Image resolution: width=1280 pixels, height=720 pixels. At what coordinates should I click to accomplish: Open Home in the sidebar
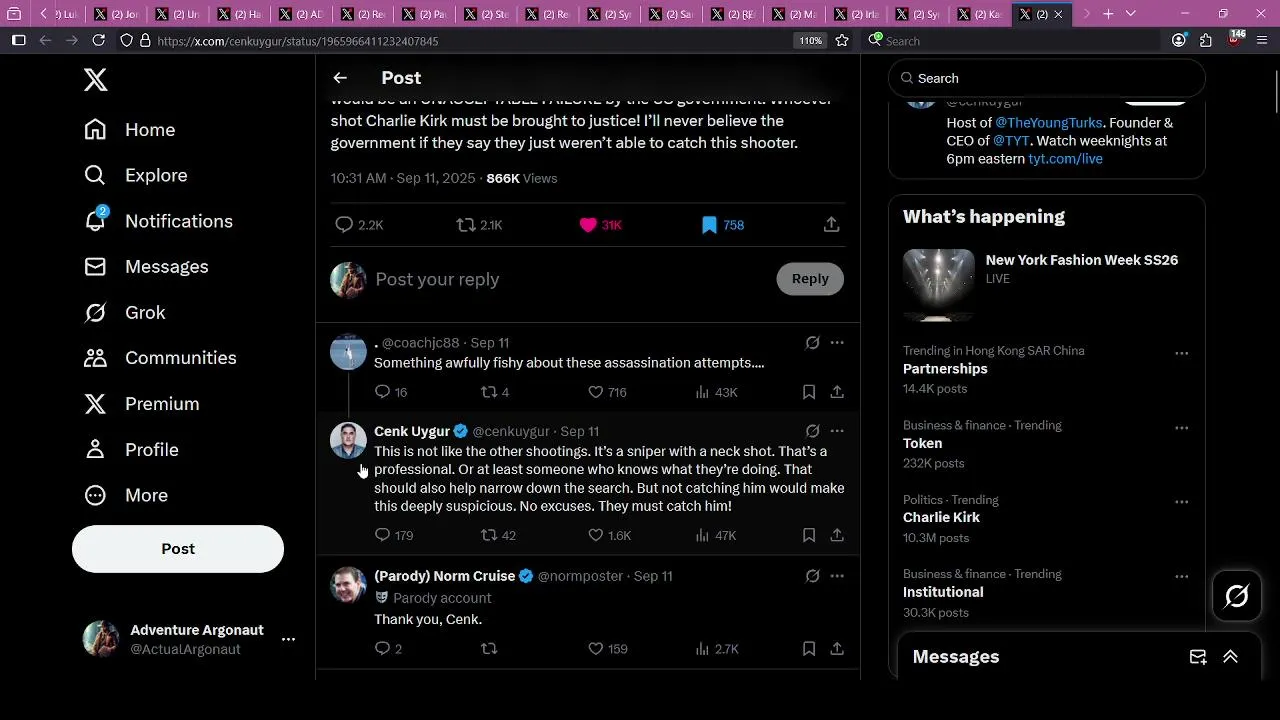[x=130, y=130]
